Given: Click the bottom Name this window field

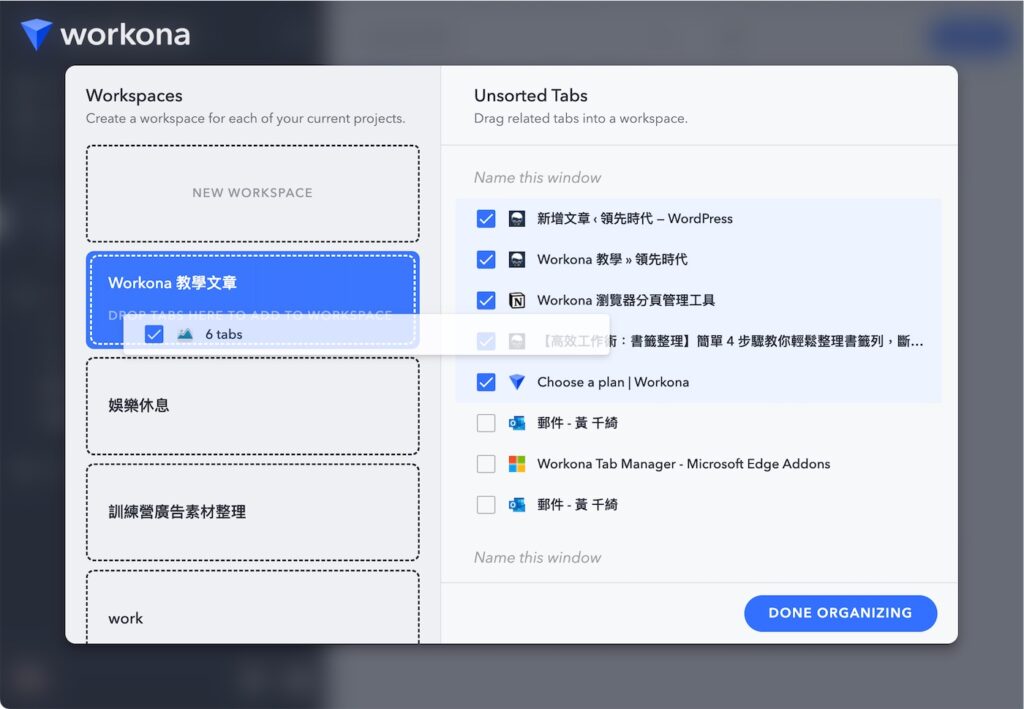Looking at the screenshot, I should pyautogui.click(x=537, y=558).
